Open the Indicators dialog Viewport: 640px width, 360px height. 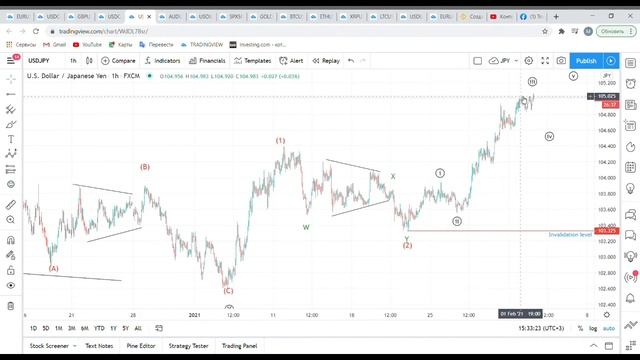162,61
